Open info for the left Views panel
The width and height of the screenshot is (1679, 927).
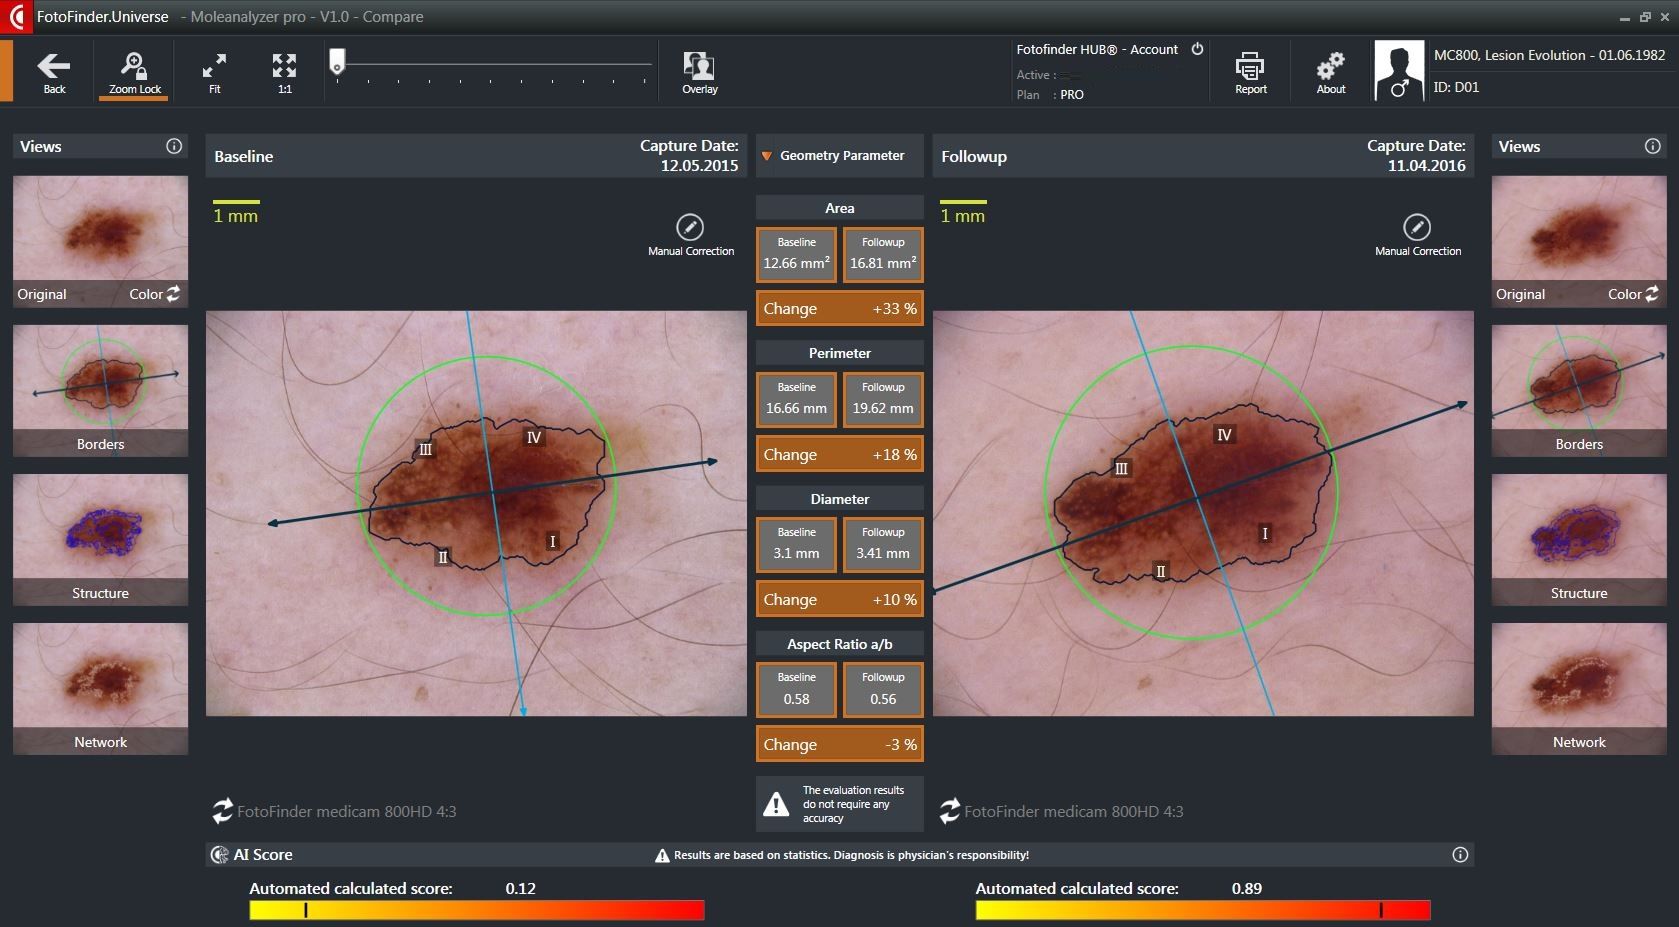(x=174, y=146)
